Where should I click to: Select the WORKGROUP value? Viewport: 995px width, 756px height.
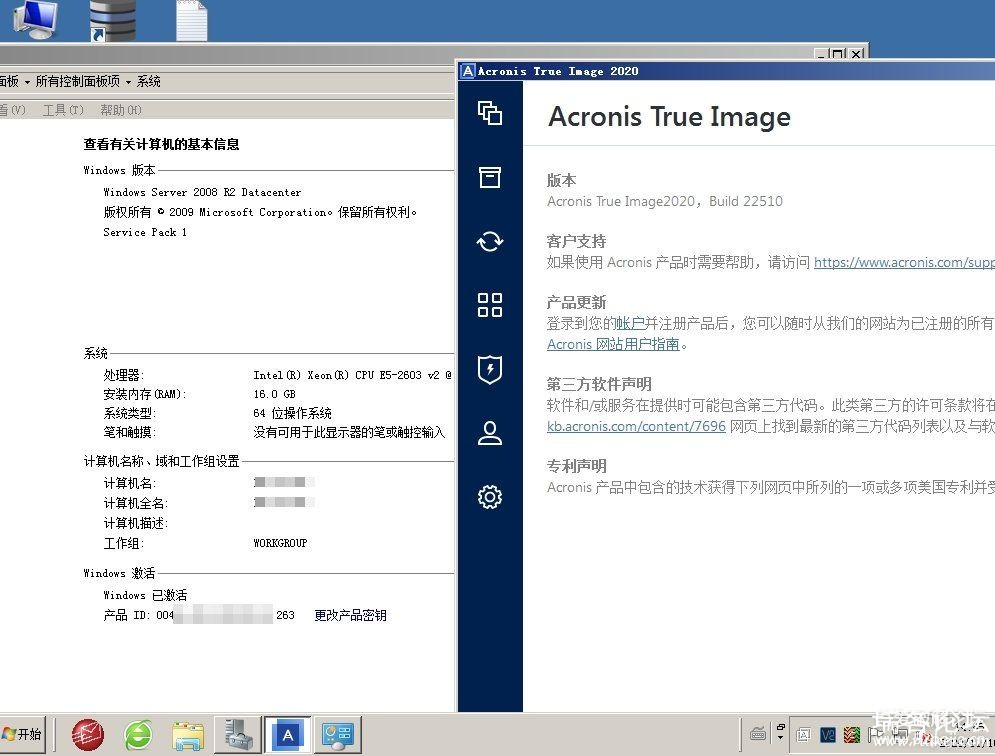click(280, 543)
